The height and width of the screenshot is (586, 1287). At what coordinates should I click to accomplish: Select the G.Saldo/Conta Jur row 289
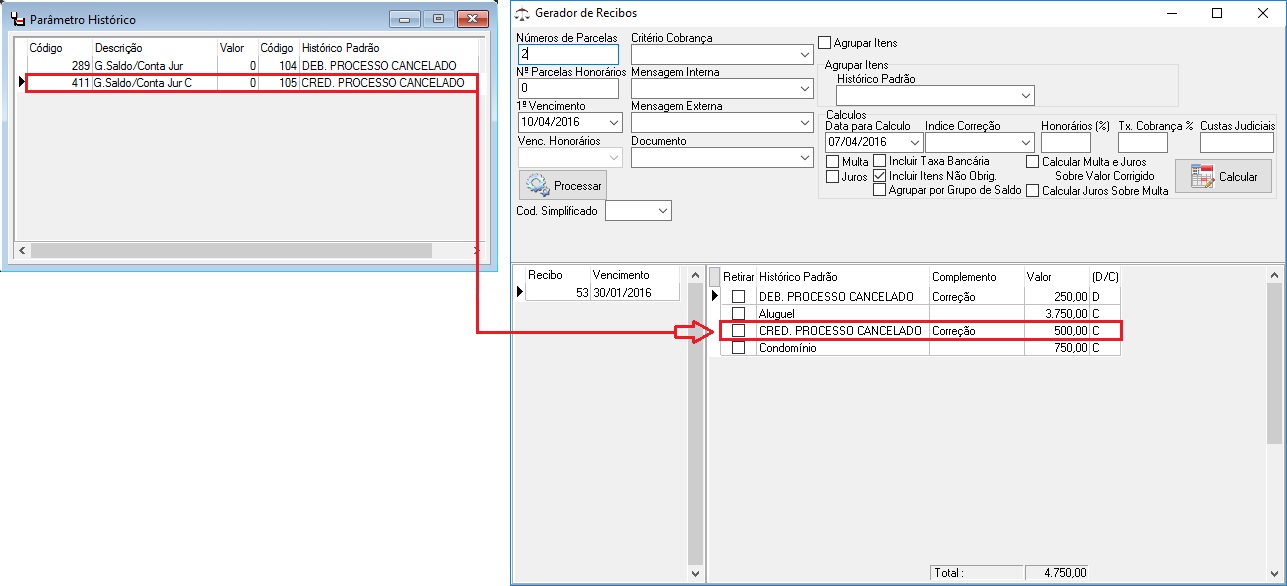[x=138, y=66]
